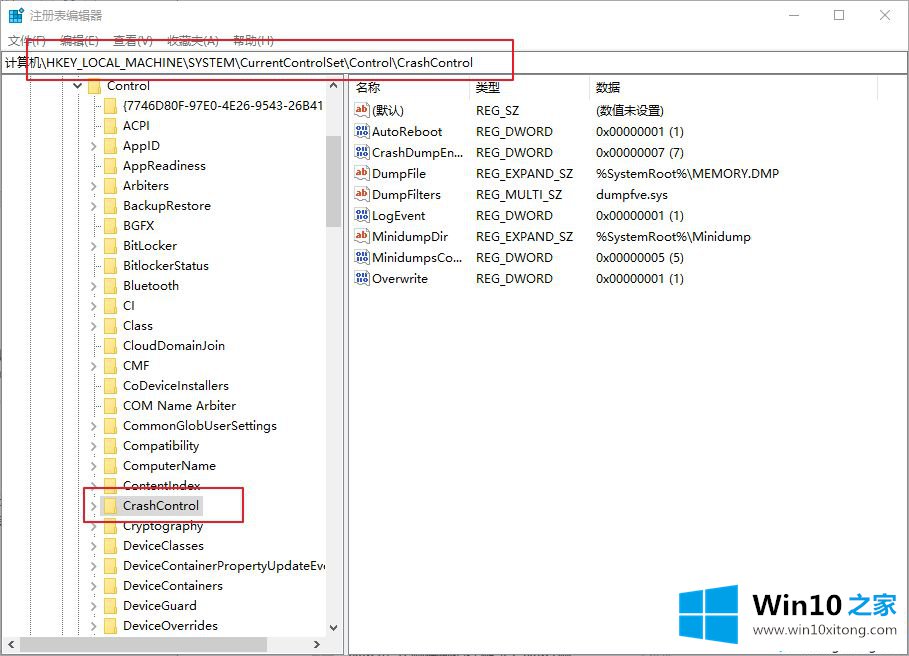The width and height of the screenshot is (909, 656).
Task: Click the horizontal scroll-right arrow of tree
Action: point(317,644)
